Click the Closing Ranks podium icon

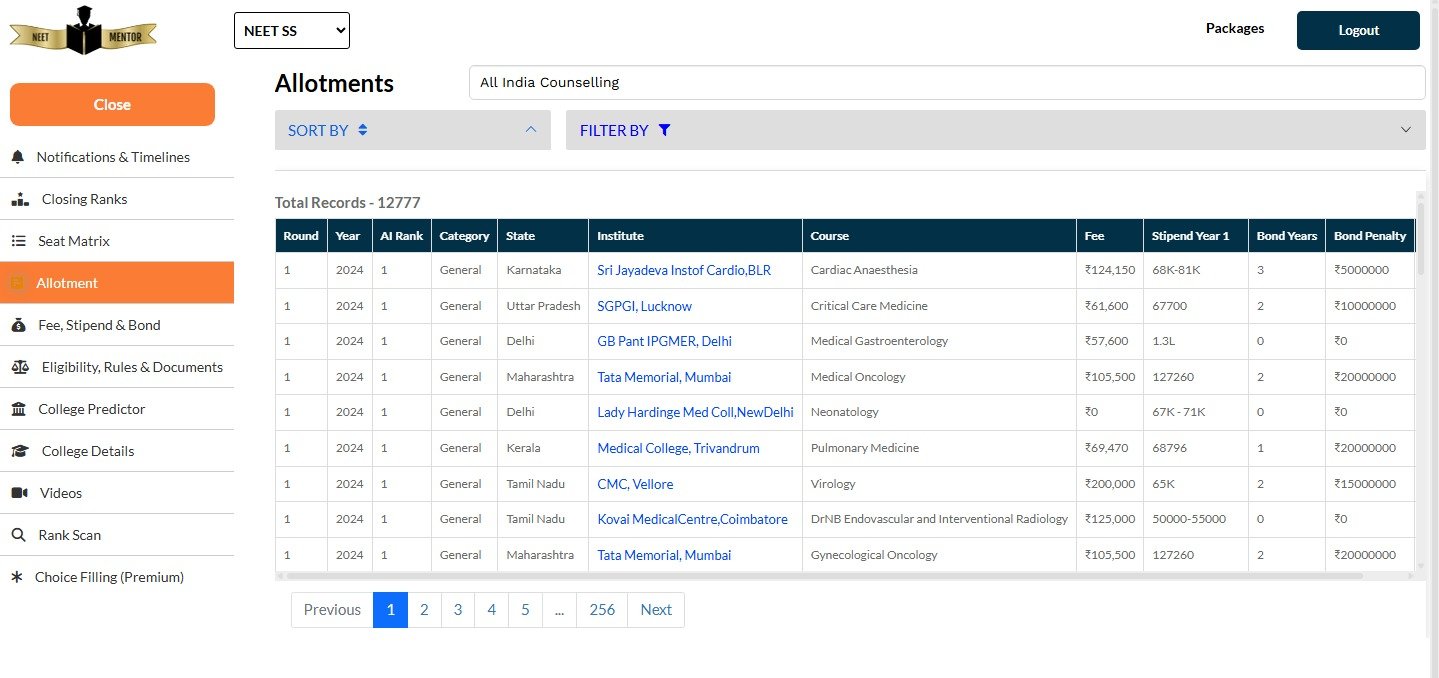point(20,200)
